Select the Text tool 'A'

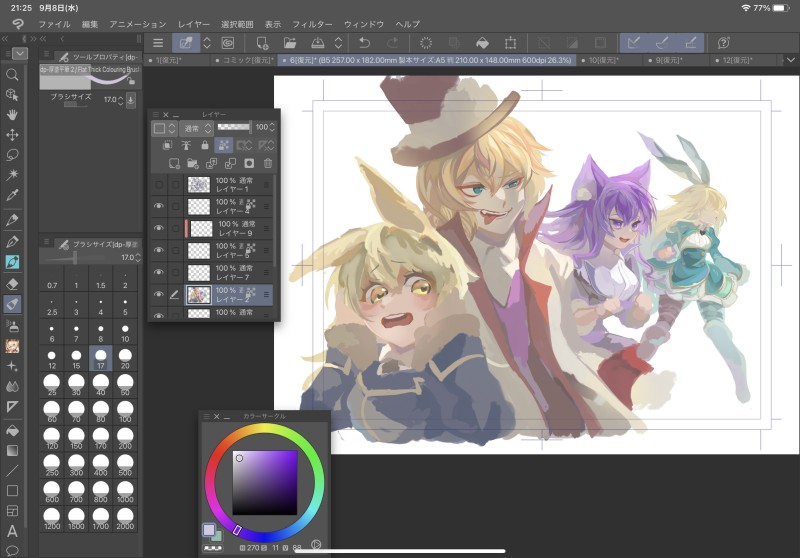(x=12, y=531)
